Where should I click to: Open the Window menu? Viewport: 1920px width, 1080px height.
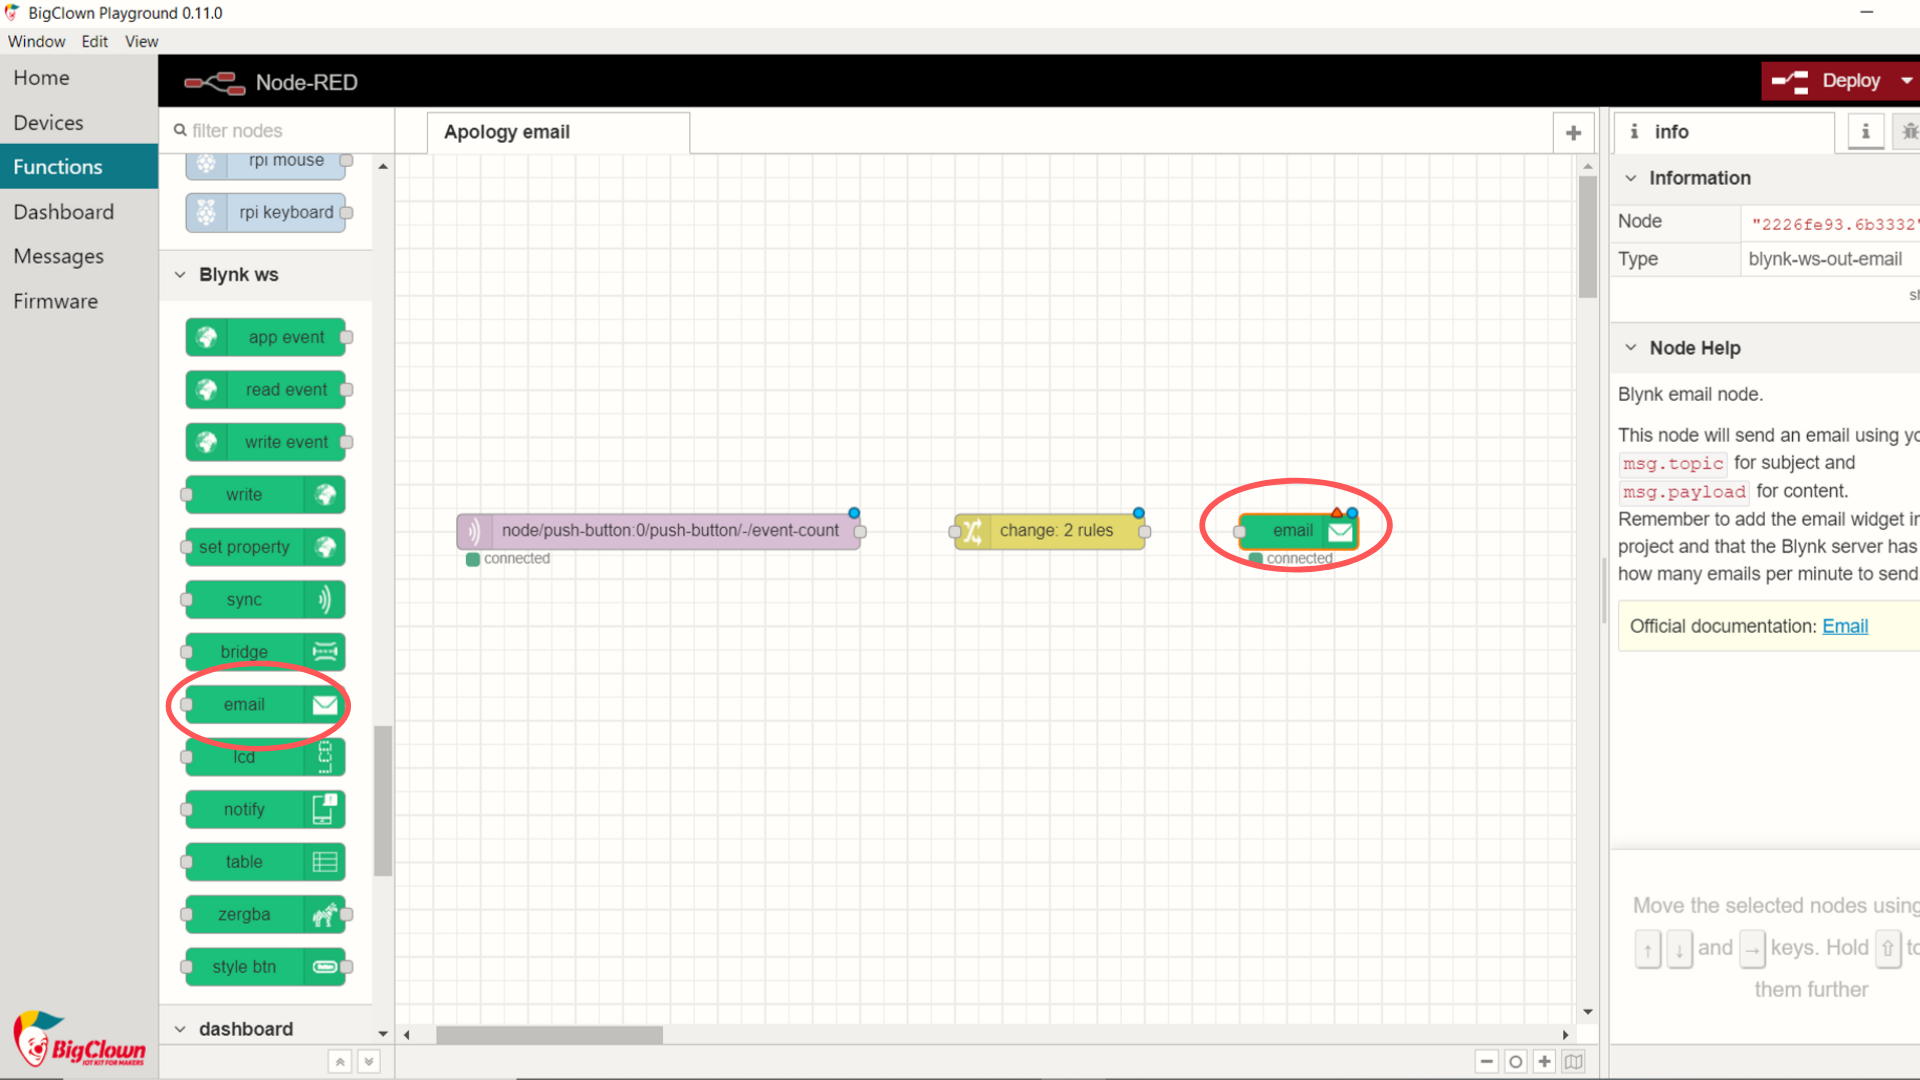(37, 41)
